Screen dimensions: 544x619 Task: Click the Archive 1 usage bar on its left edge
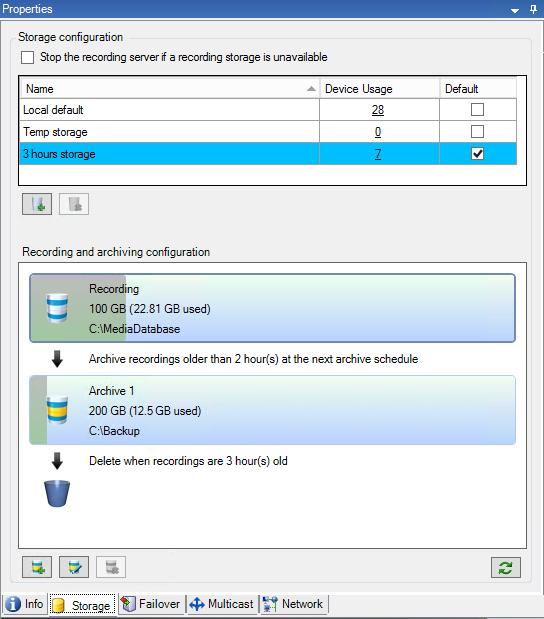click(x=39, y=410)
